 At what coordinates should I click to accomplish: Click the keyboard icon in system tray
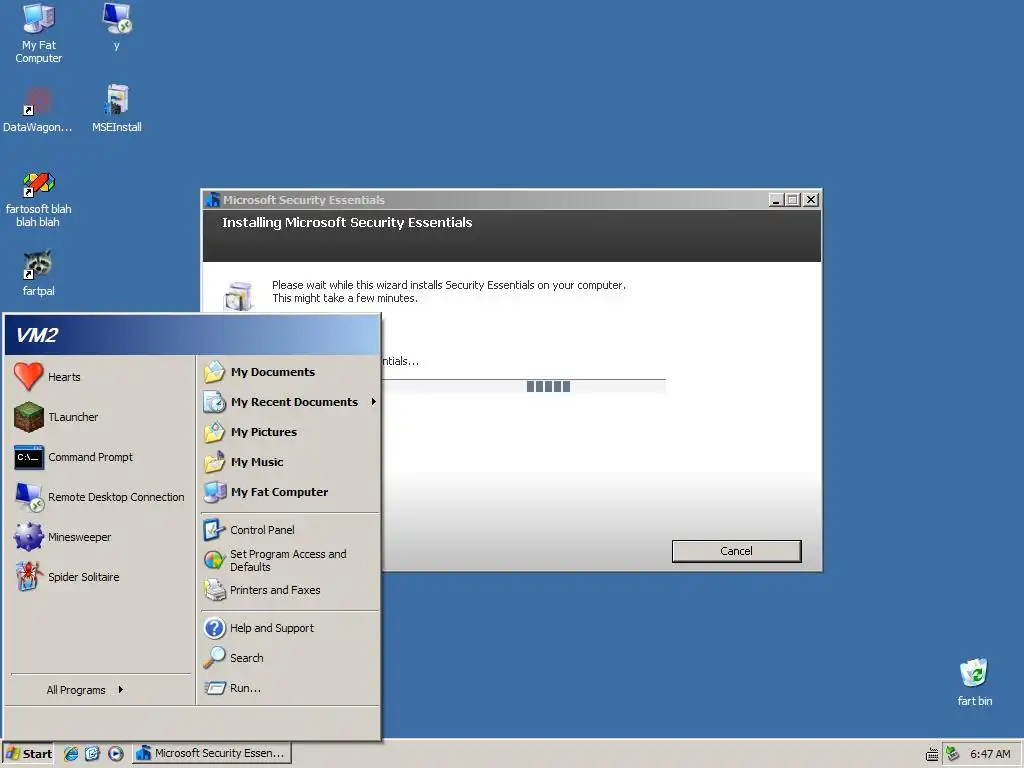pyautogui.click(x=932, y=755)
